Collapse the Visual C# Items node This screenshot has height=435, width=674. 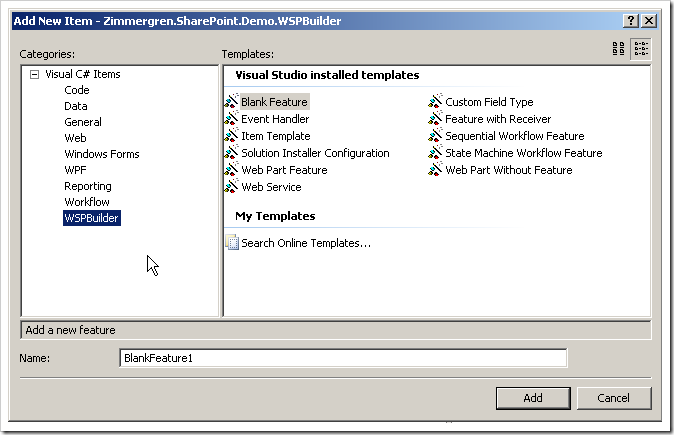point(35,75)
